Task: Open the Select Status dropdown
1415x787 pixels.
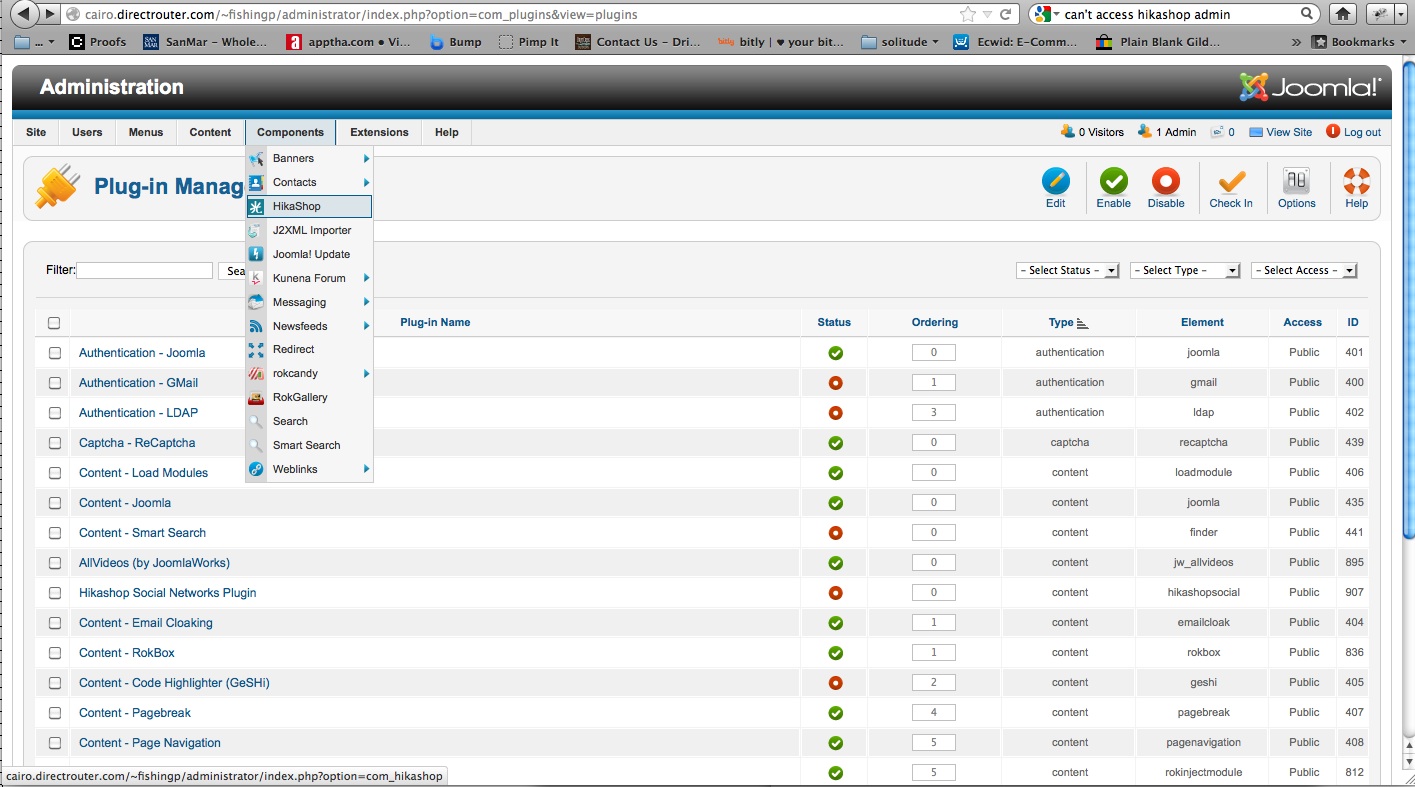Action: point(1067,270)
